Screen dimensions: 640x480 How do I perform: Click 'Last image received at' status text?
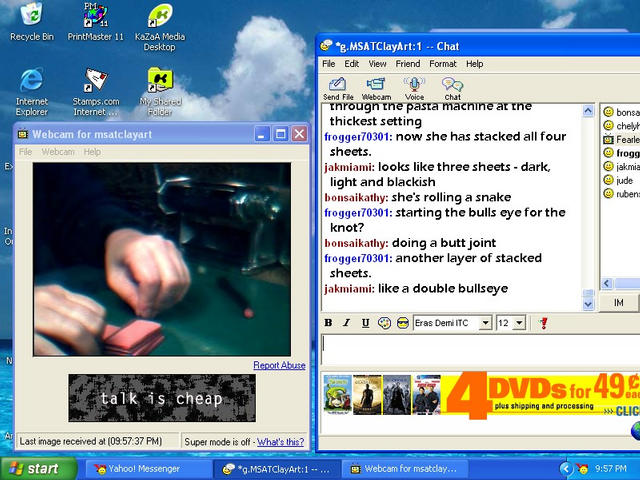pyautogui.click(x=91, y=442)
